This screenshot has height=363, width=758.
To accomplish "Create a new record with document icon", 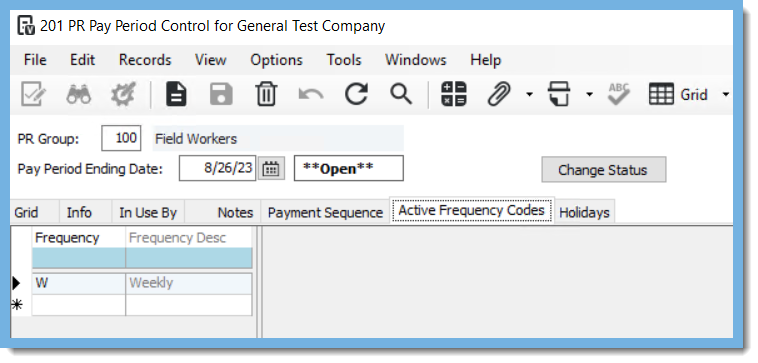I will click(x=176, y=94).
